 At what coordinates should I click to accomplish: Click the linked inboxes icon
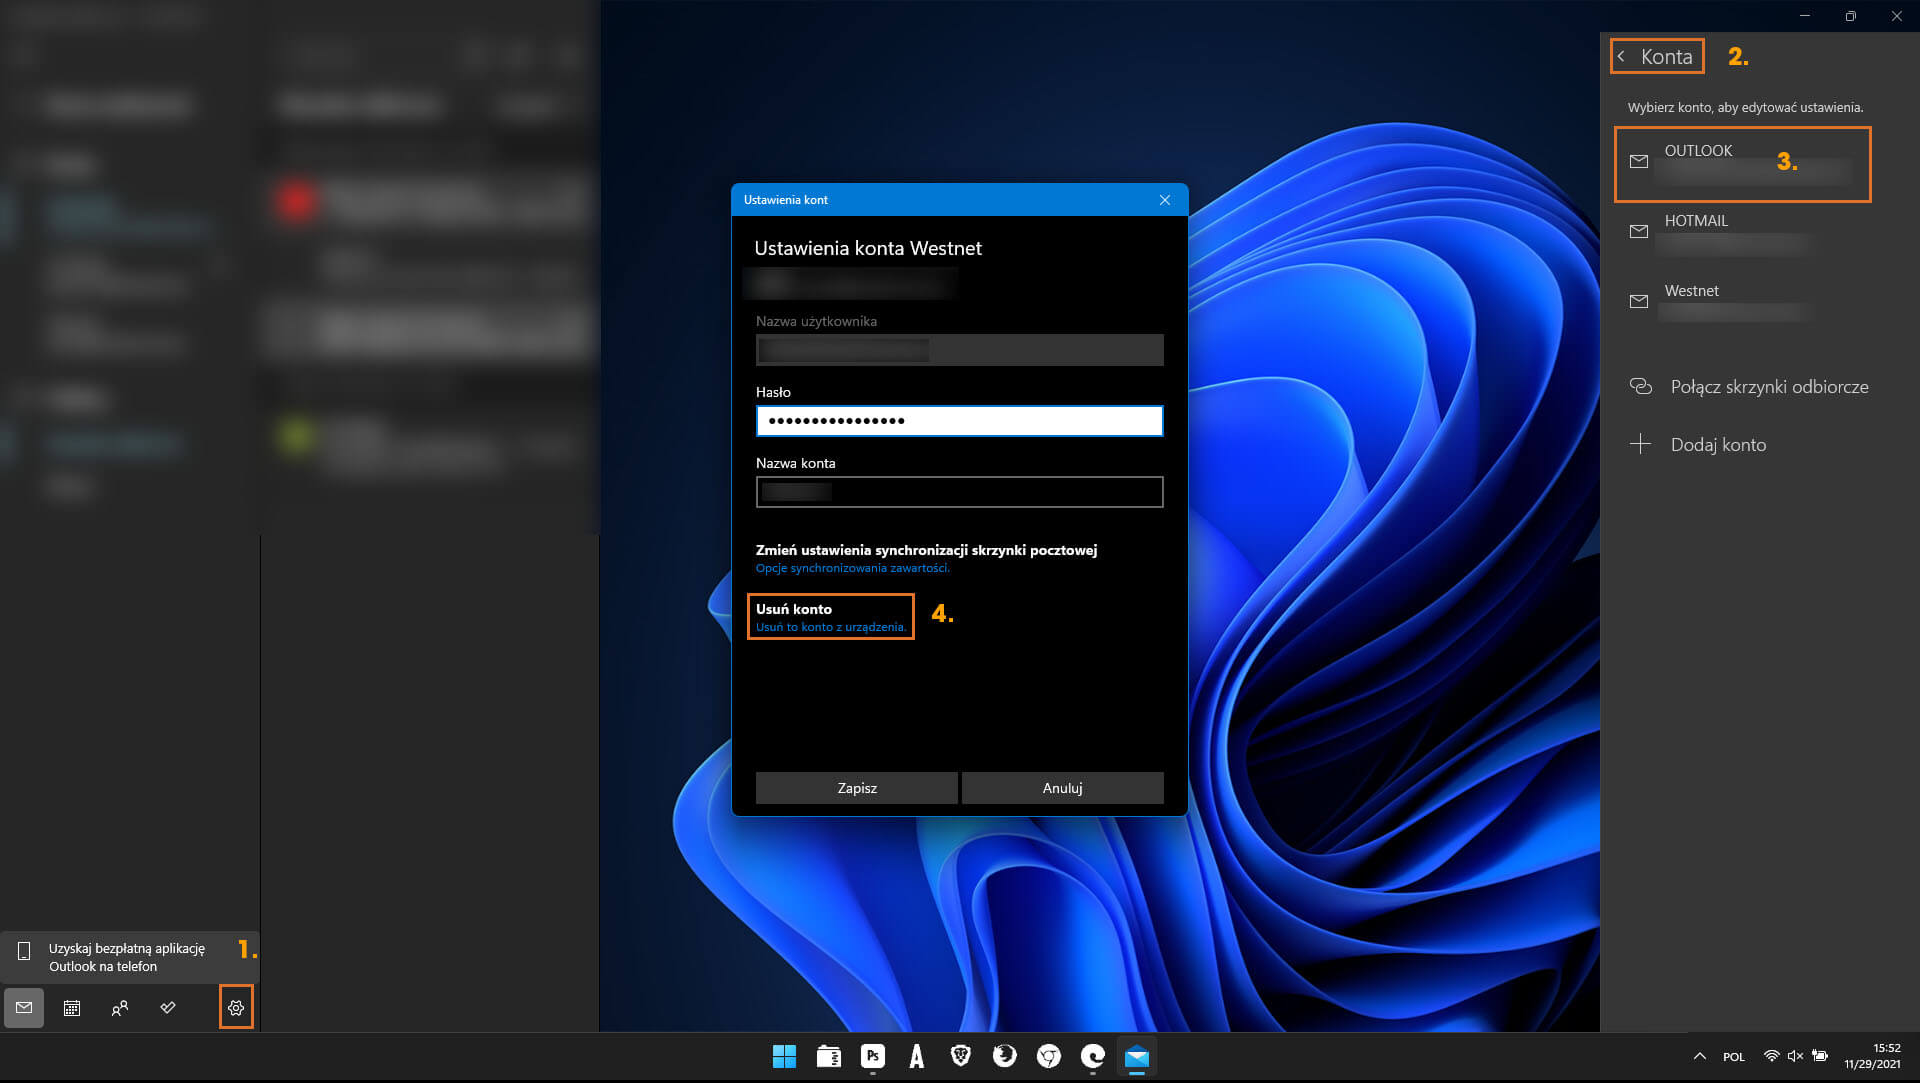click(1640, 386)
